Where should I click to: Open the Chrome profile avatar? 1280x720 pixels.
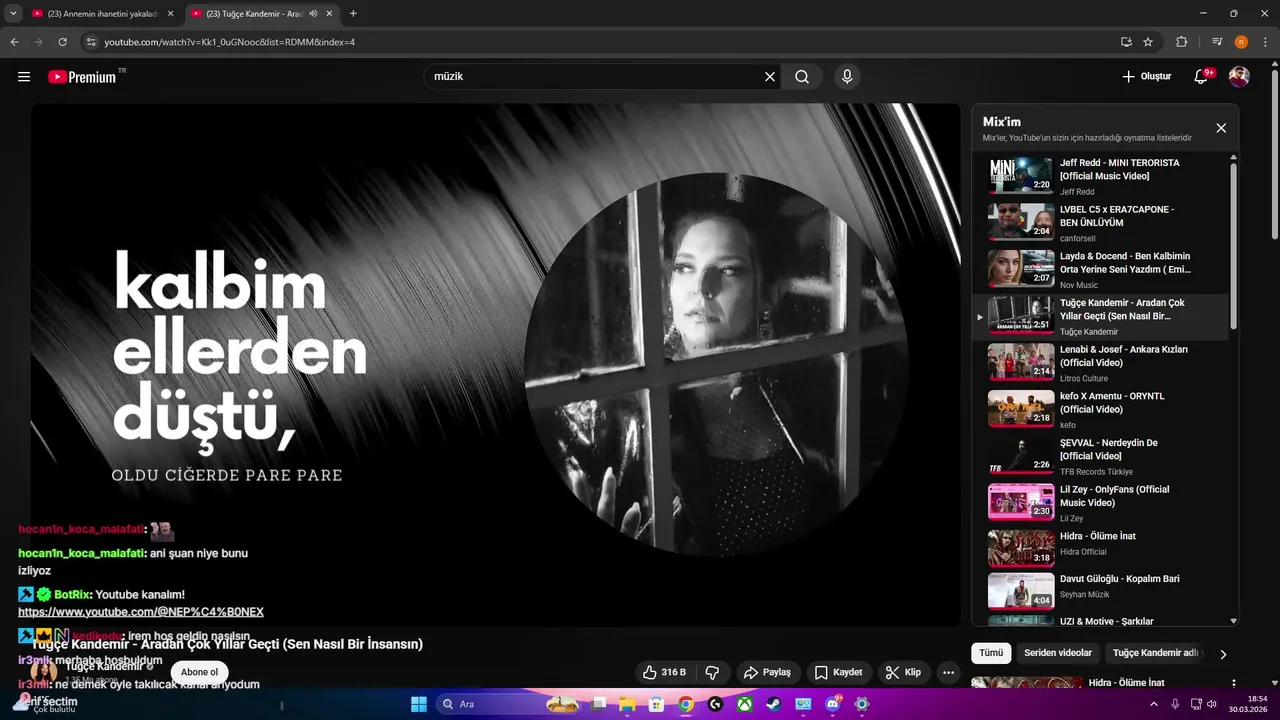point(1241,42)
